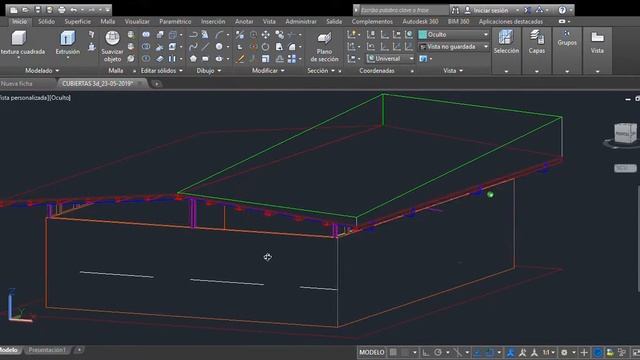640x360 pixels.
Task: Open the Vista no guardada dropdown
Action: pyautogui.click(x=453, y=47)
